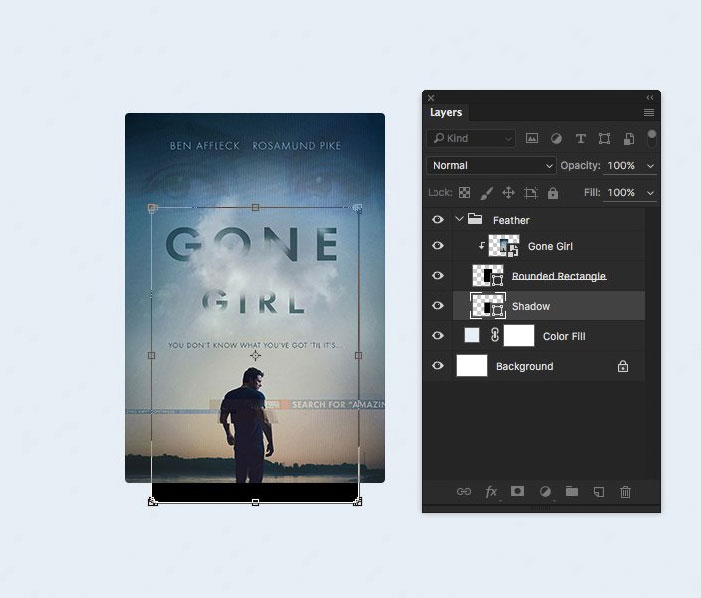Click the Rounded Rectangle layer thumbnail
The image size is (701, 598).
point(488,276)
